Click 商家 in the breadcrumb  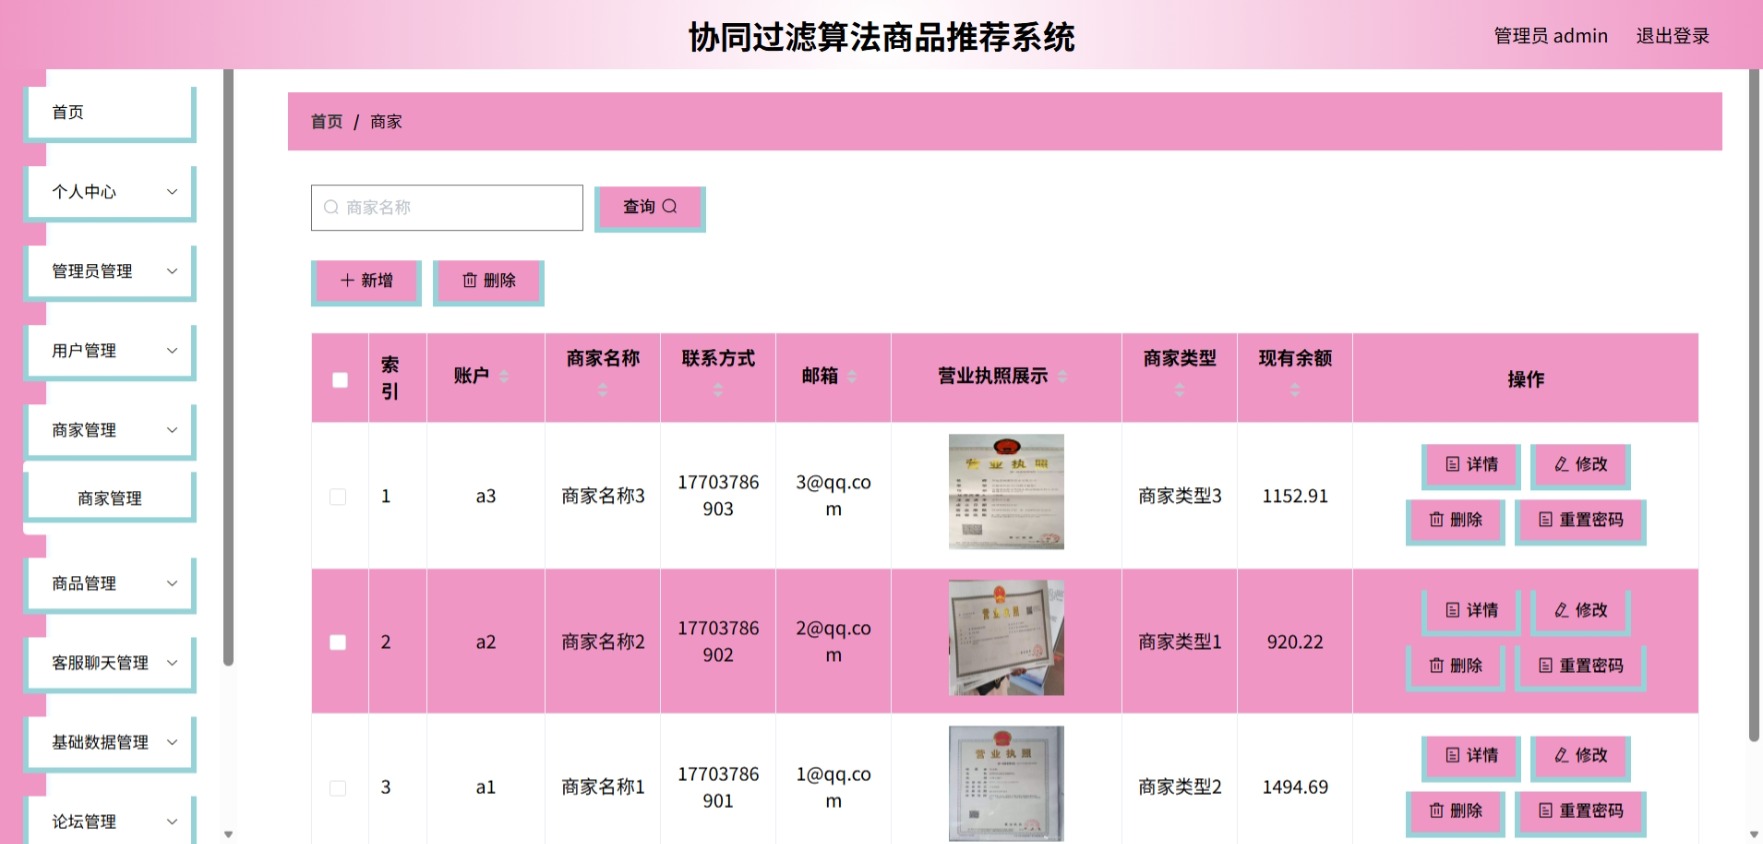pyautogui.click(x=386, y=121)
